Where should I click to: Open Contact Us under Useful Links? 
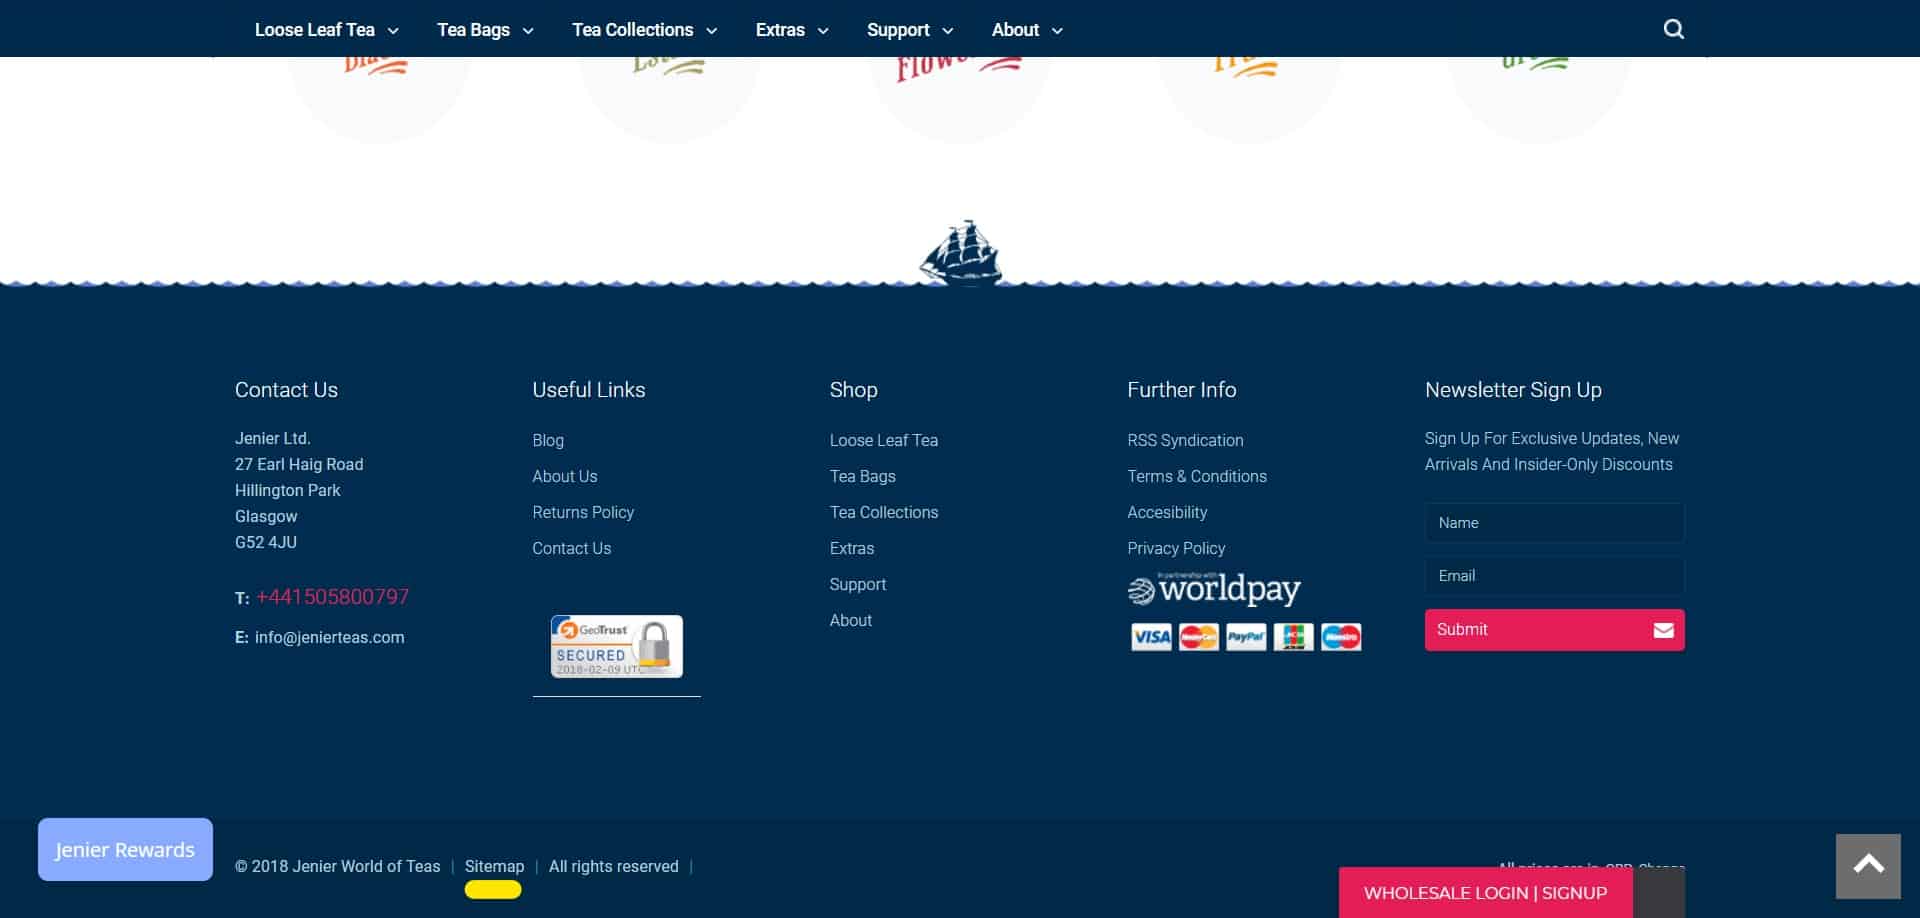click(x=571, y=549)
